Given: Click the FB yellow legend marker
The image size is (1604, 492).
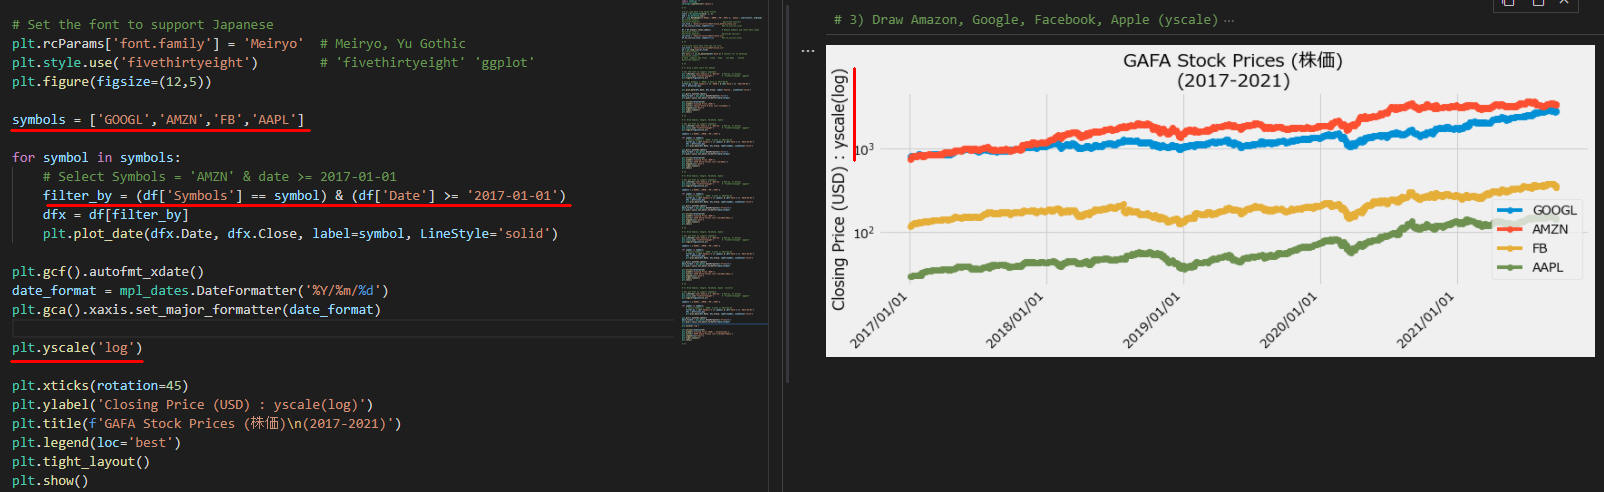Looking at the screenshot, I should coord(1509,248).
